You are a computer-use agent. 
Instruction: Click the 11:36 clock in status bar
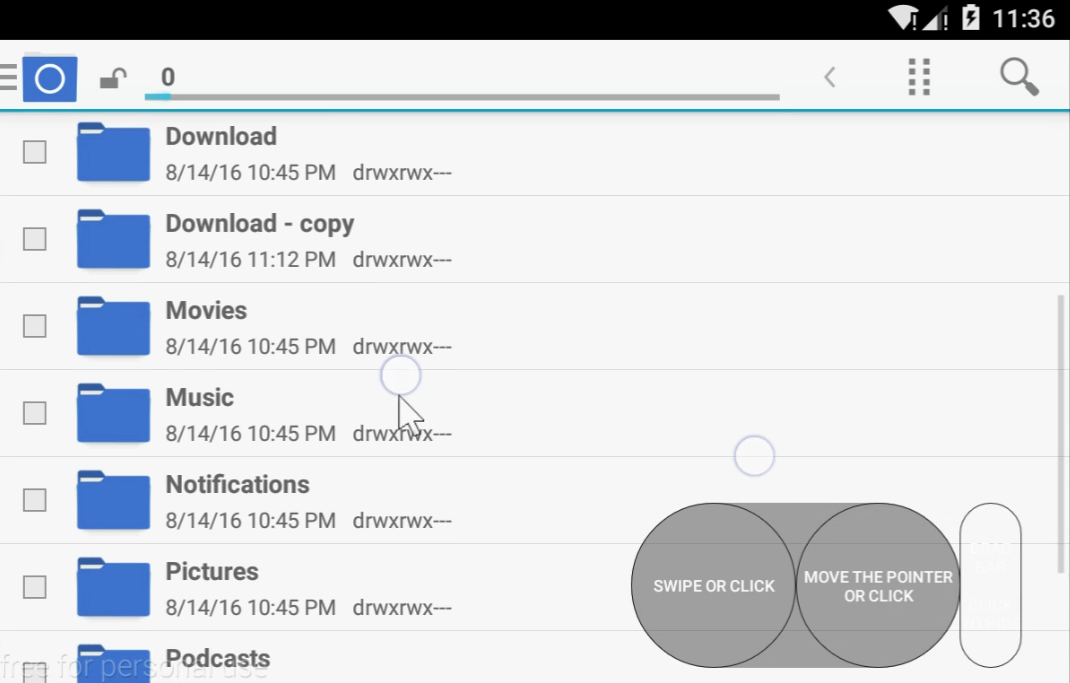coord(1024,18)
